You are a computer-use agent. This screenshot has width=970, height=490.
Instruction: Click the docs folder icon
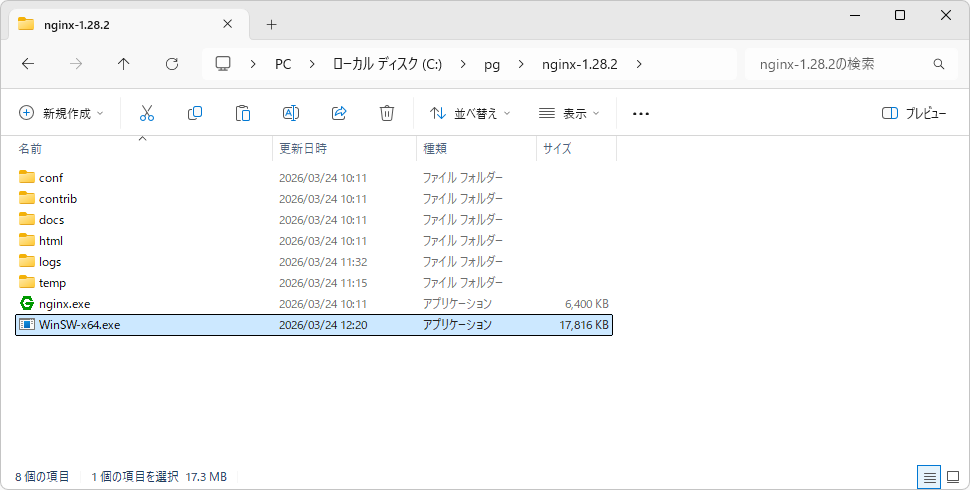point(27,219)
